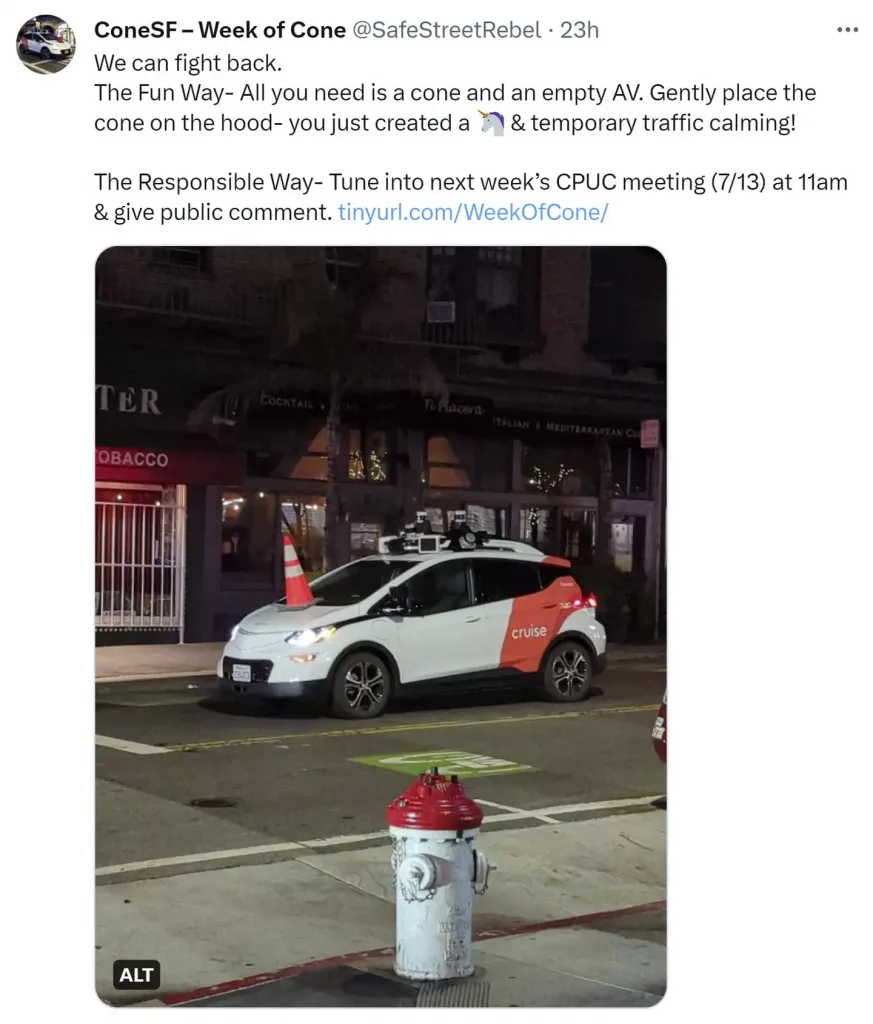This screenshot has height=1024, width=873.
Task: Select the "We can fight back." text line
Action: click(x=188, y=63)
